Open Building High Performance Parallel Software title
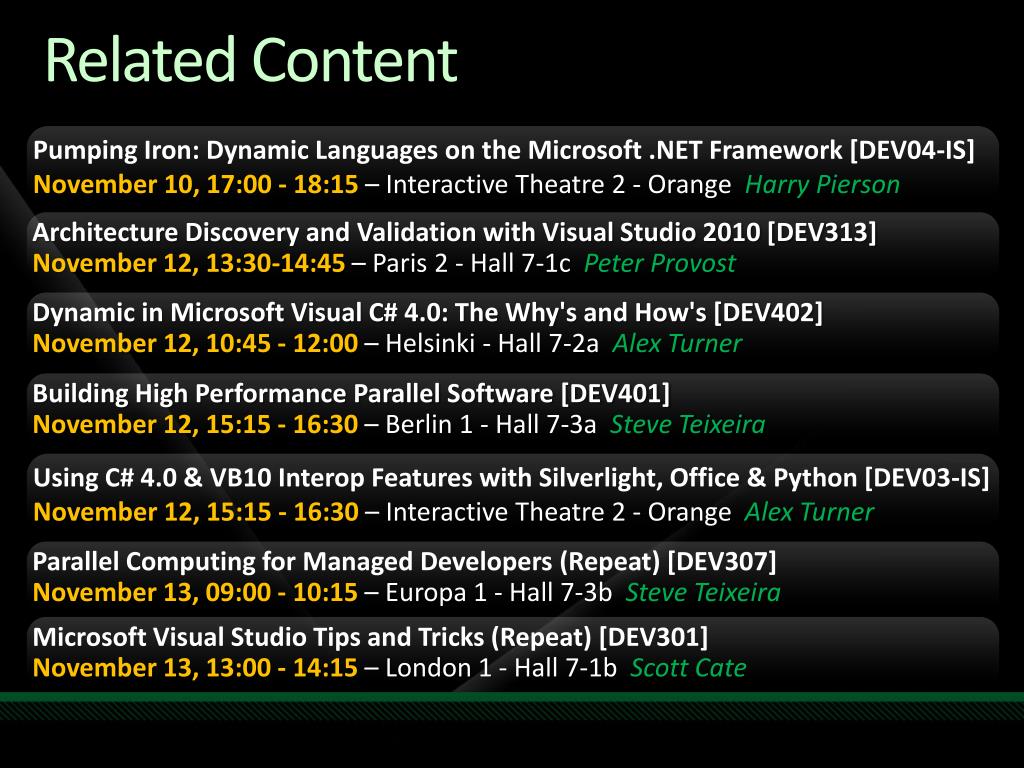Screen dimensions: 1024x768 tap(351, 394)
